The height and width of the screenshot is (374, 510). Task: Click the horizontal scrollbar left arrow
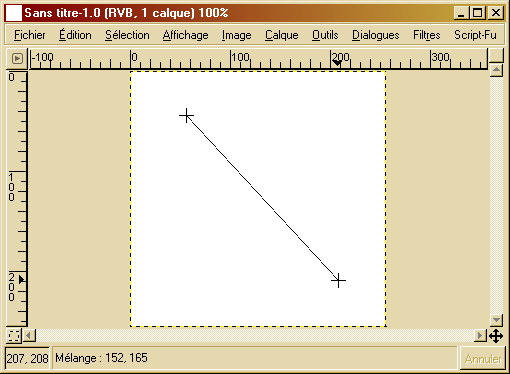29,335
